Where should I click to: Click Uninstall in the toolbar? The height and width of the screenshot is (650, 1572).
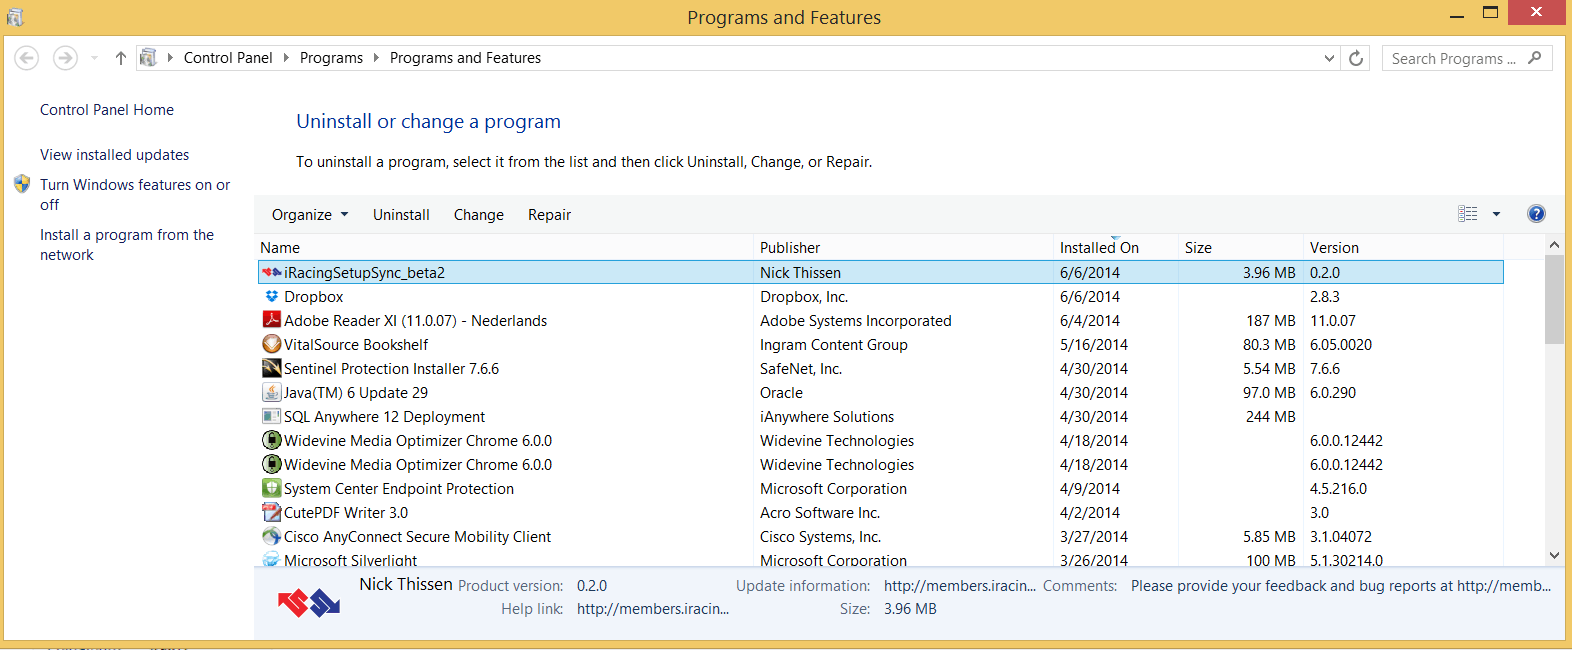[x=401, y=215]
